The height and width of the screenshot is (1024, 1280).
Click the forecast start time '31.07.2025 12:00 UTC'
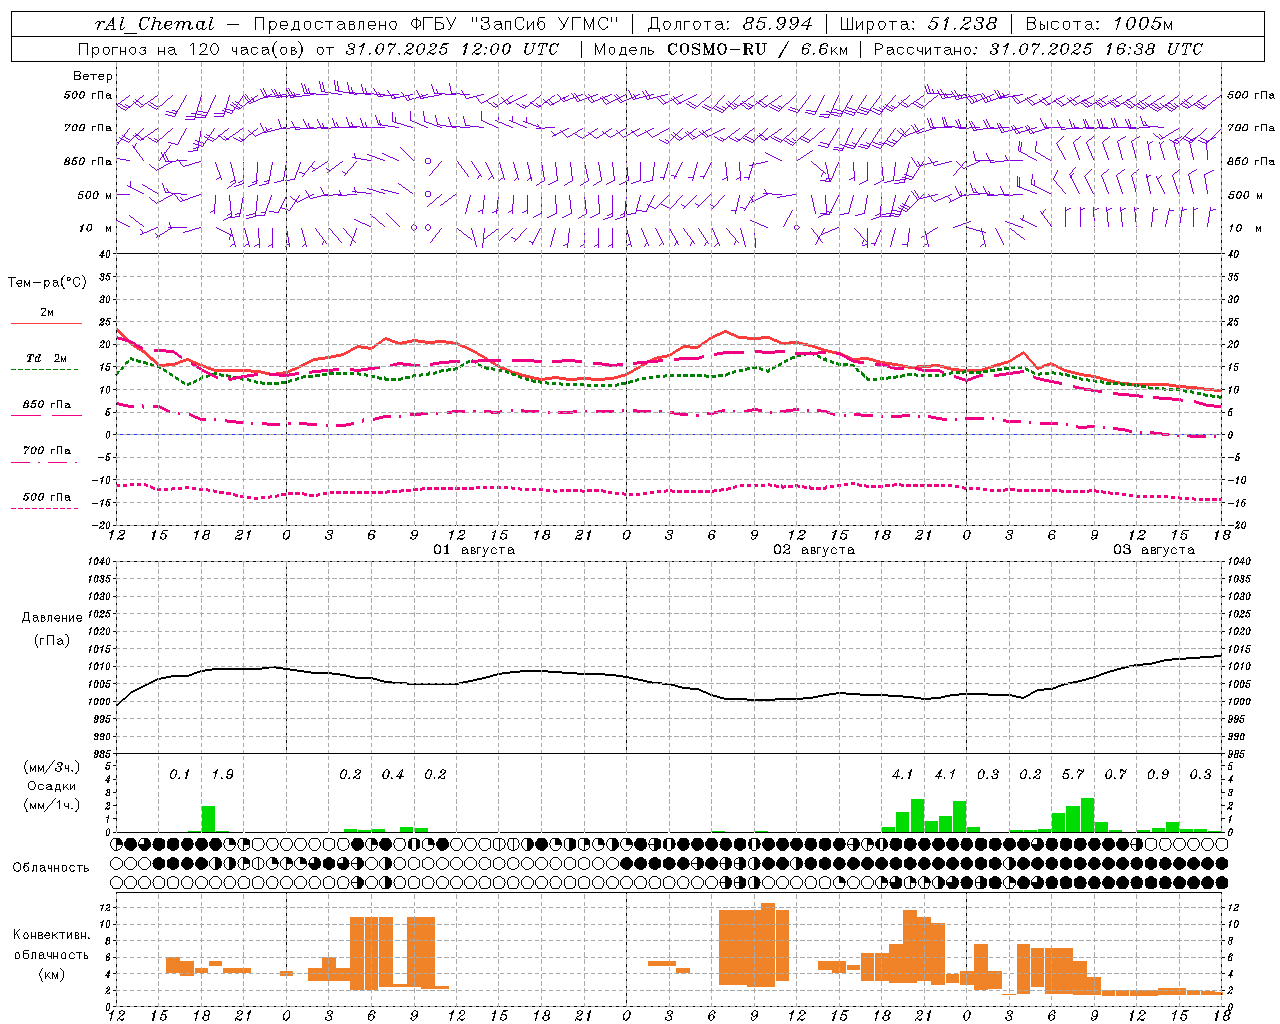452,49
